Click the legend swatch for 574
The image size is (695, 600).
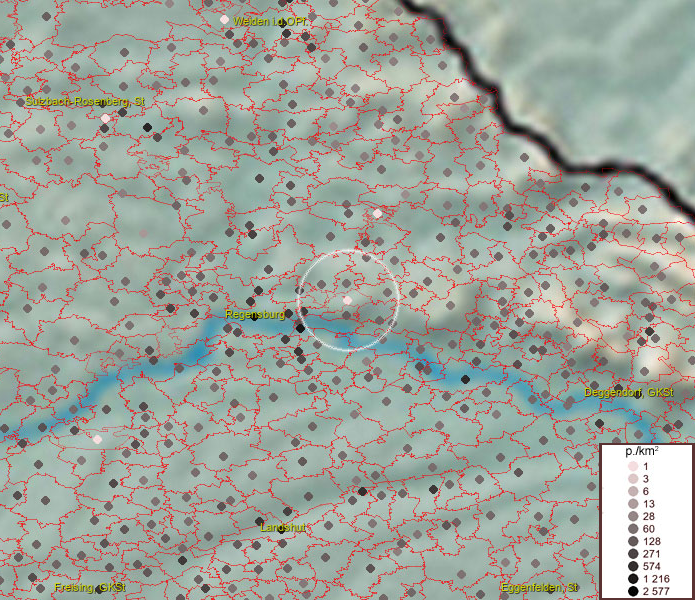point(633,566)
